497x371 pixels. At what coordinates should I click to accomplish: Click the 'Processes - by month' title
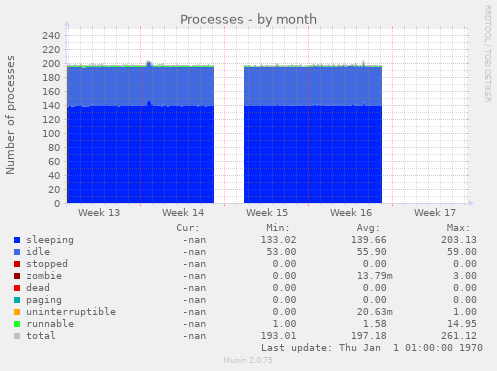click(248, 20)
